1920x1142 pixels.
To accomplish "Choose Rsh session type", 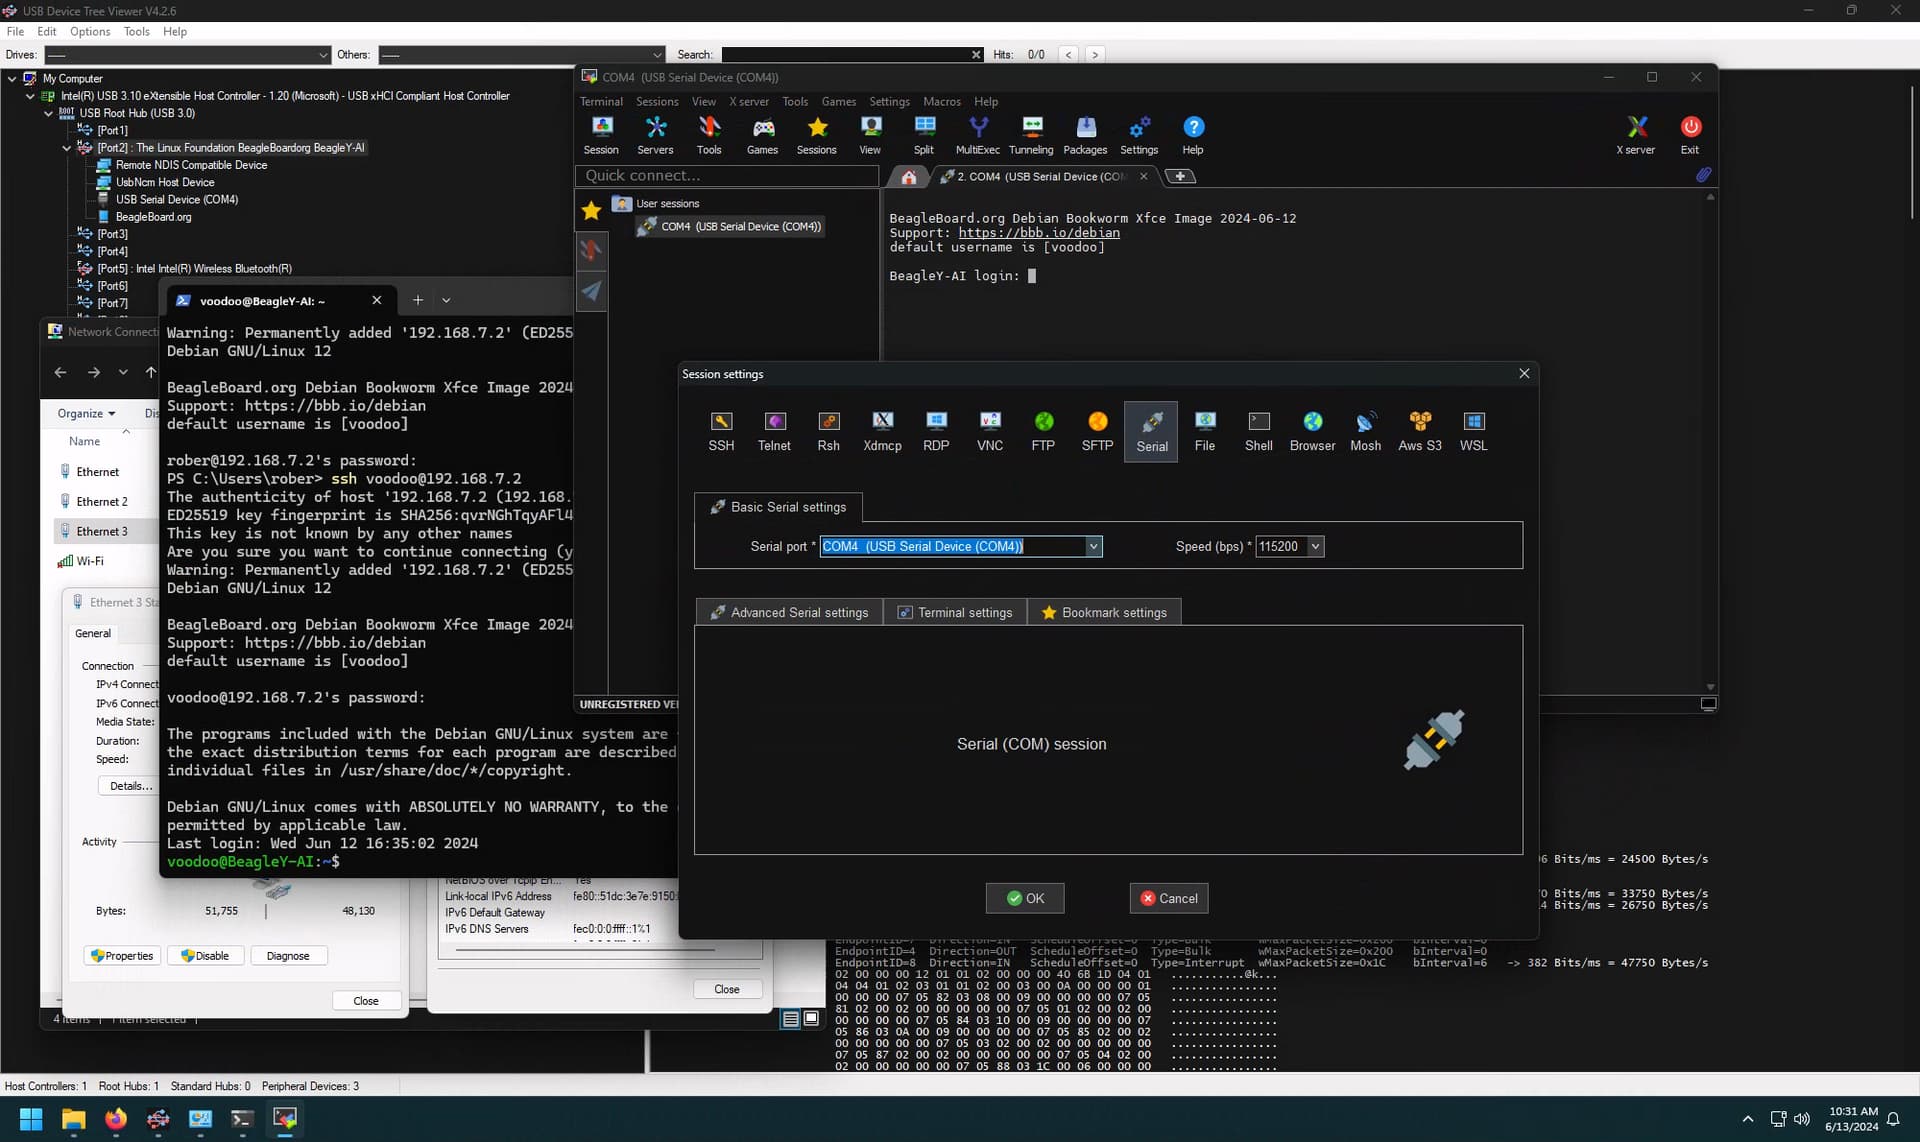I will point(828,431).
